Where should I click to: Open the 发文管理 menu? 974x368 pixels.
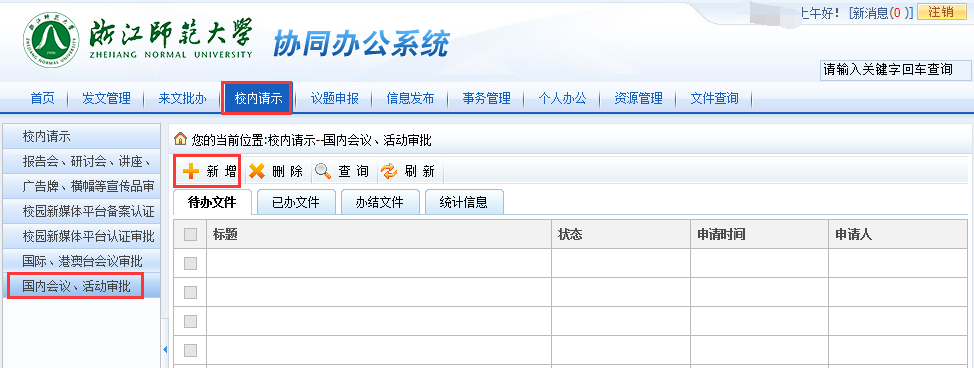pos(106,98)
